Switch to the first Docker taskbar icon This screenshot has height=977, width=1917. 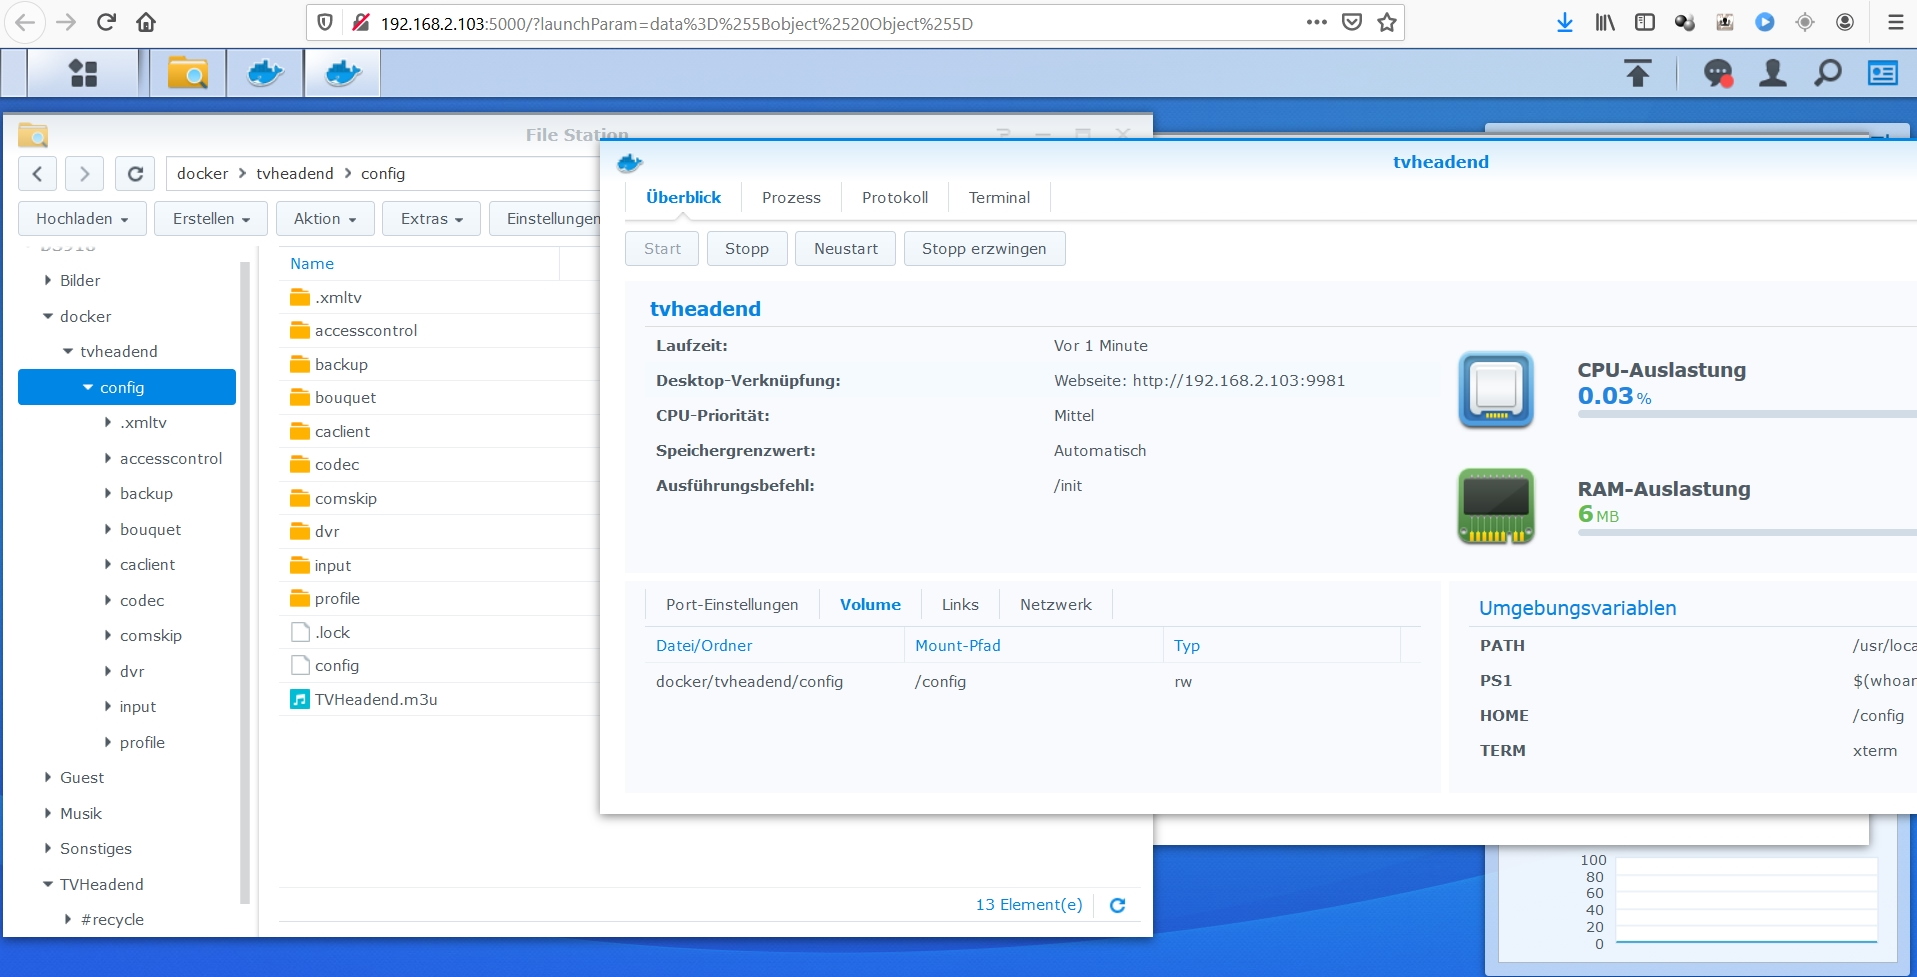tap(265, 73)
